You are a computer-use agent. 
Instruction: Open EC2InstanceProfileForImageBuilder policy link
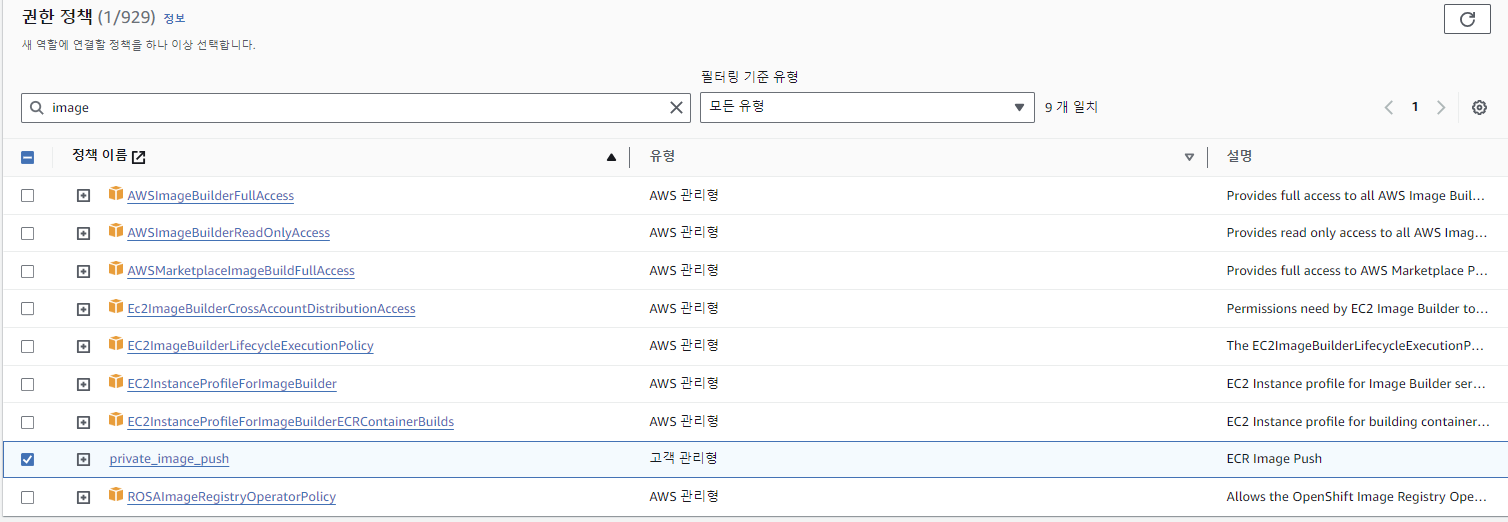[x=232, y=384]
